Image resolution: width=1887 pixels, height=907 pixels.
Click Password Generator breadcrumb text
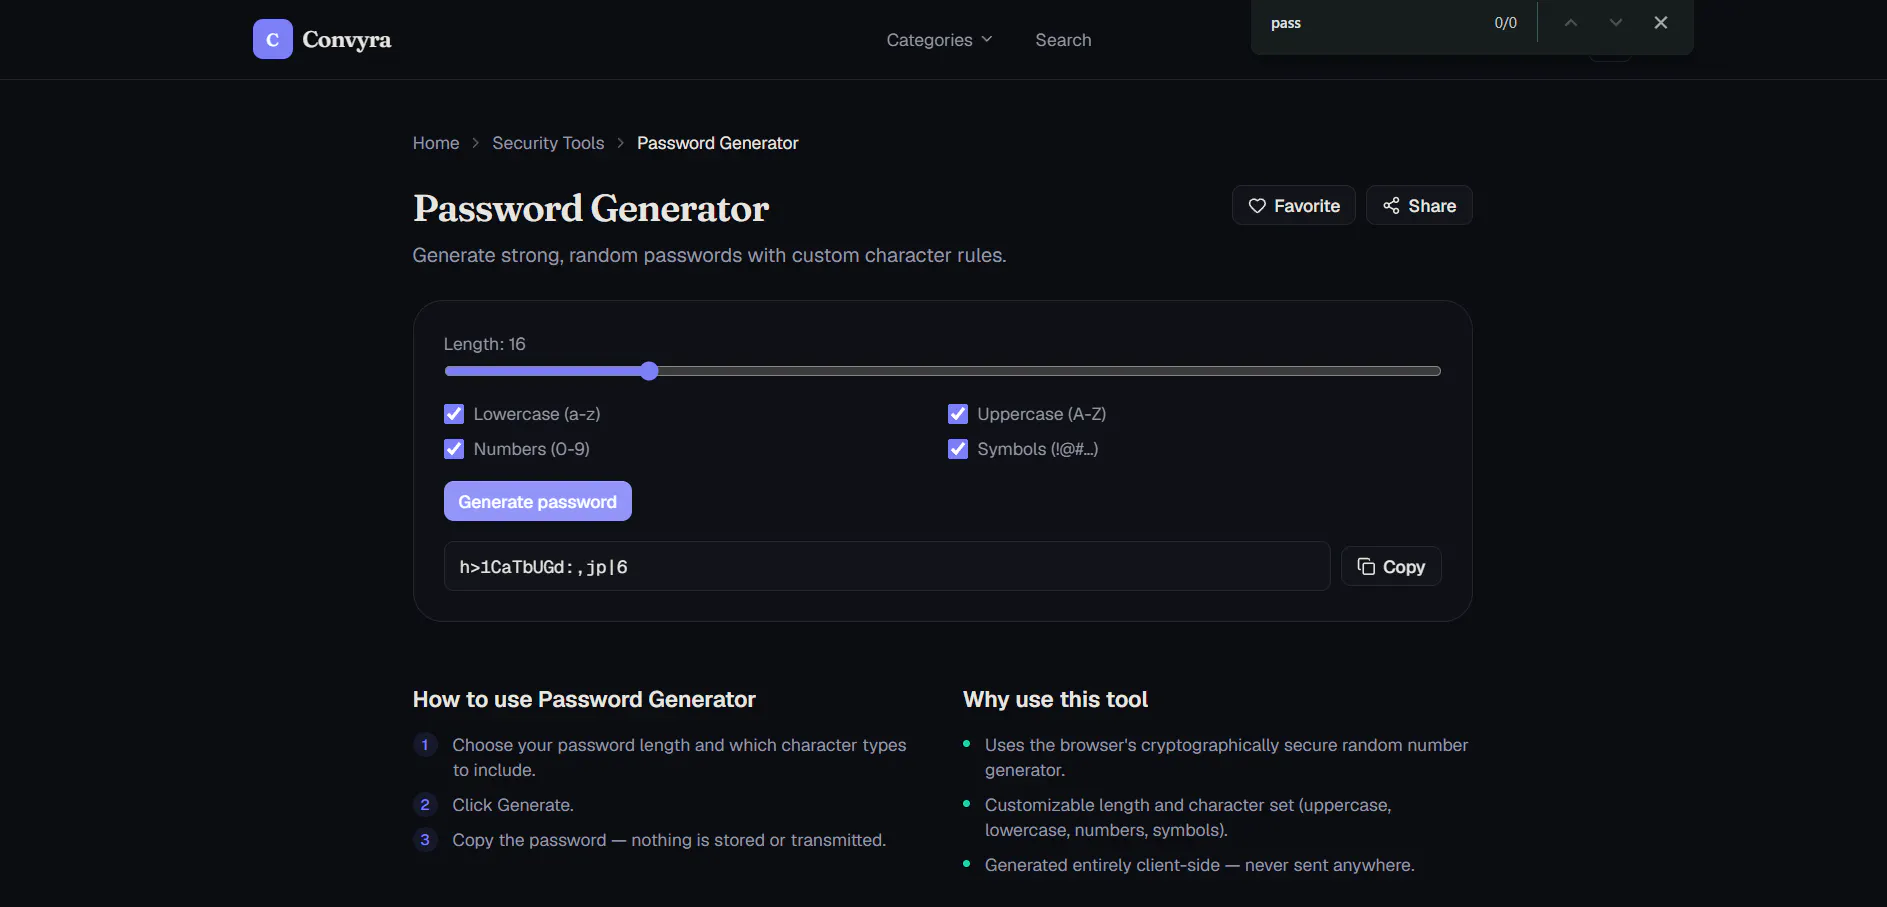click(x=717, y=143)
